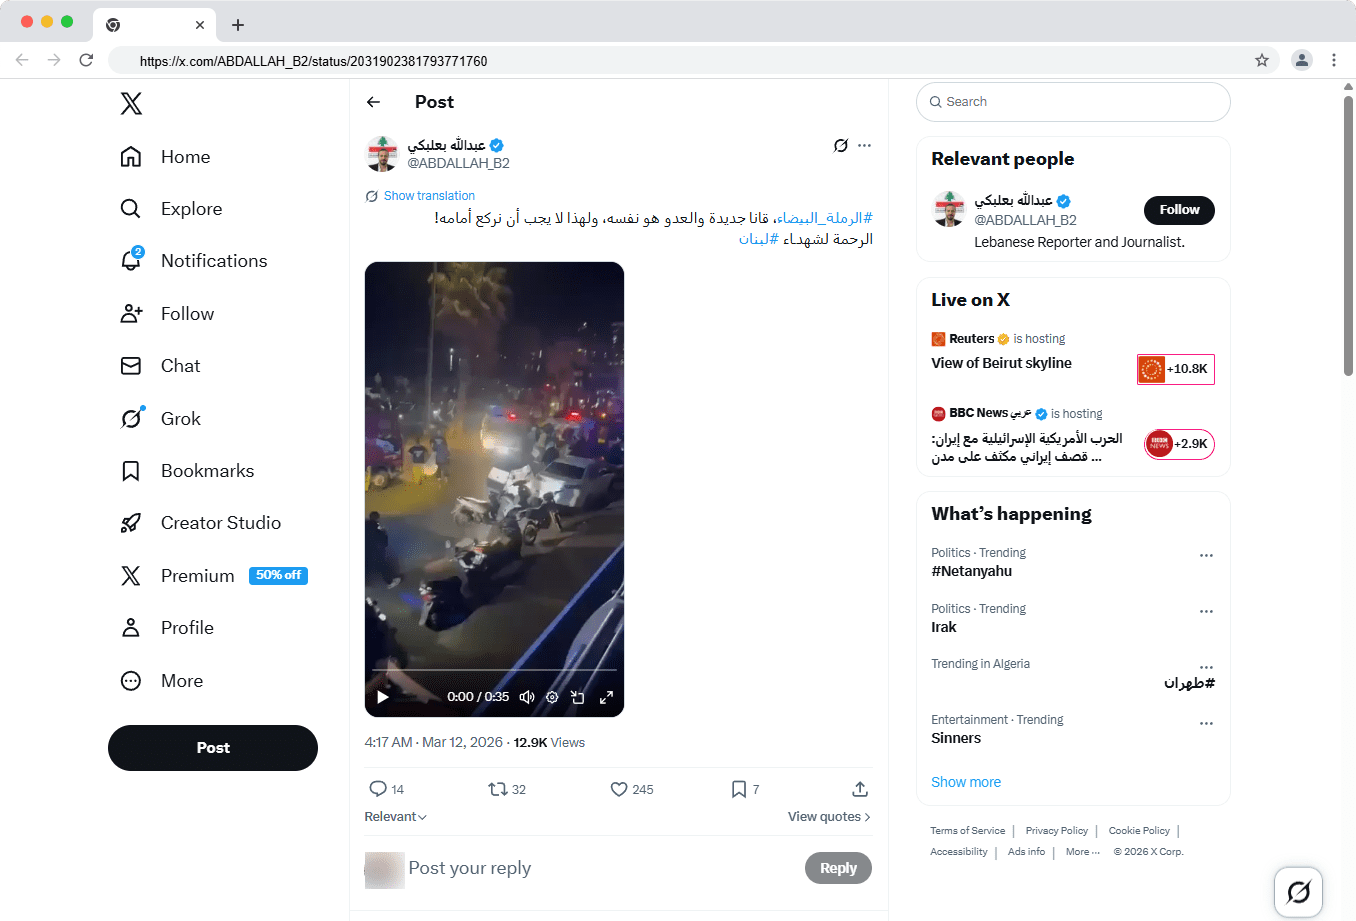Open Grok floating button at bottom right
1356x921 pixels.
pyautogui.click(x=1298, y=891)
